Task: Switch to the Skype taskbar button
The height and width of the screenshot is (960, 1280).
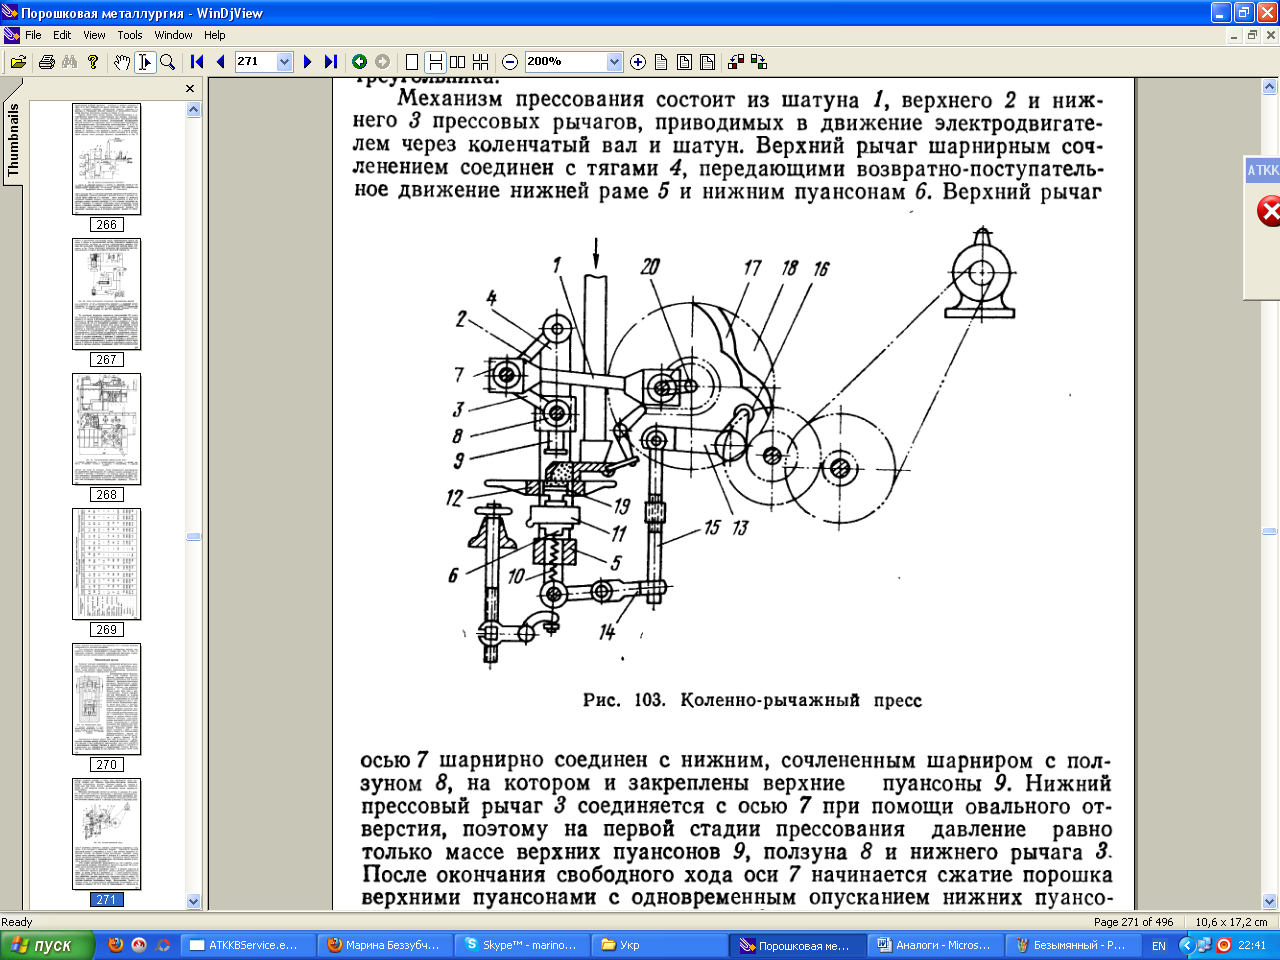Action: pyautogui.click(x=520, y=945)
